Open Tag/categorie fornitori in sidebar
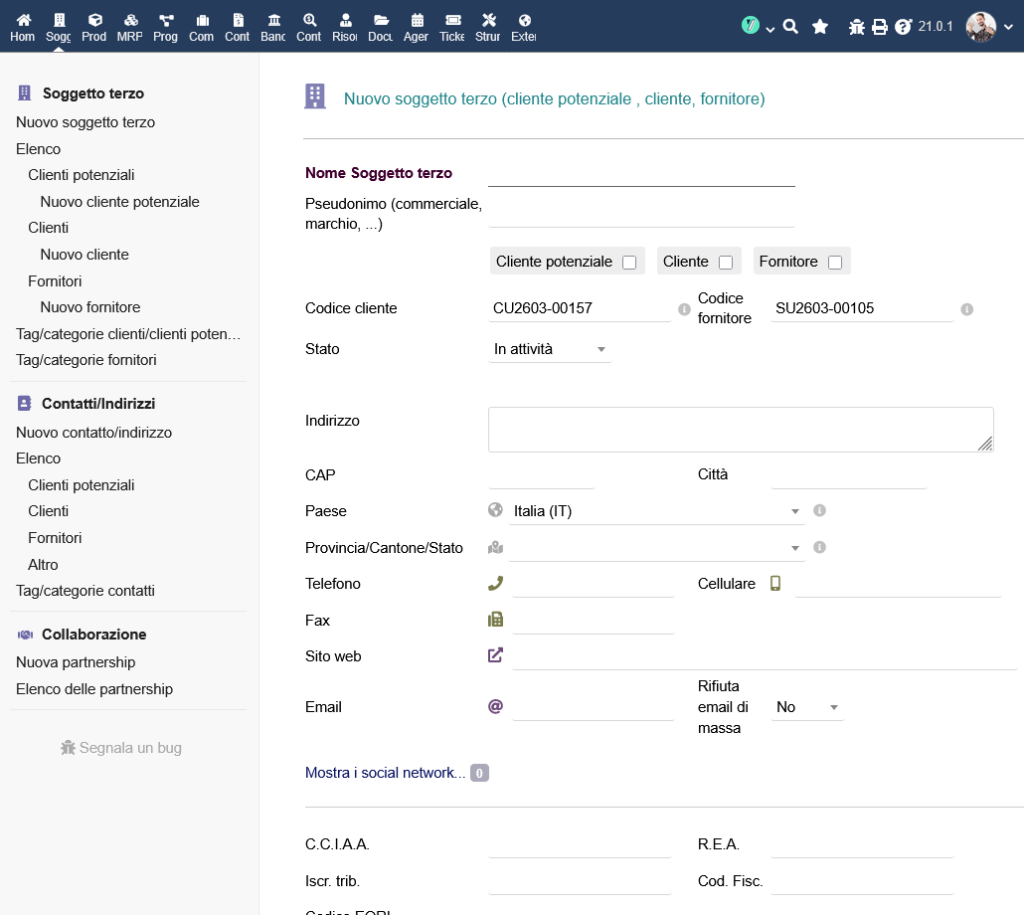Viewport: 1024px width, 915px height. tap(86, 360)
